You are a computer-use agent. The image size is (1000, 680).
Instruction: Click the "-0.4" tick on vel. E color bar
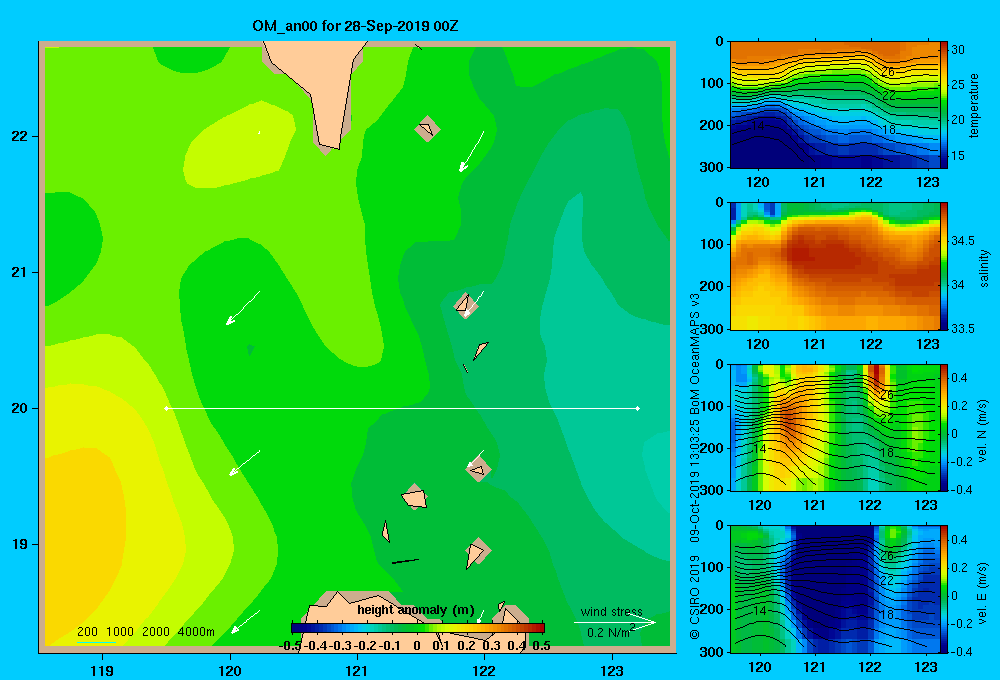point(961,651)
